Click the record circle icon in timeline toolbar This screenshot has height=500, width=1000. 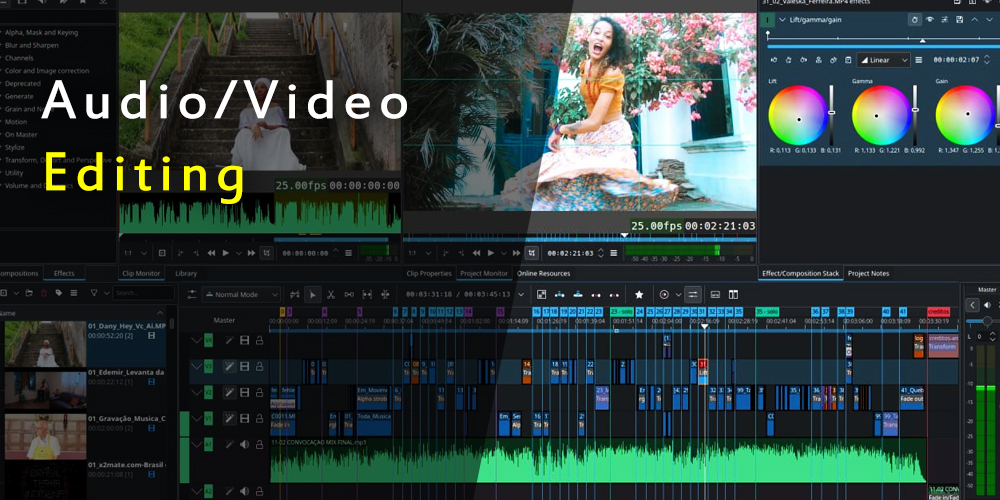click(664, 295)
